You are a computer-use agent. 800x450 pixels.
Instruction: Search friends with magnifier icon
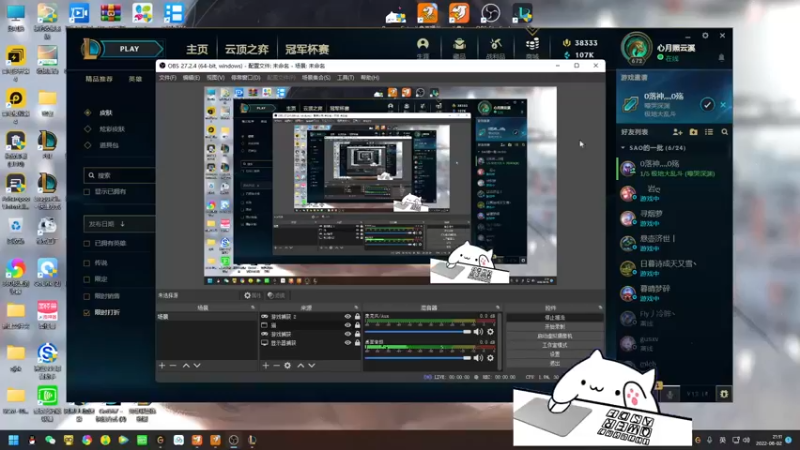pos(724,132)
